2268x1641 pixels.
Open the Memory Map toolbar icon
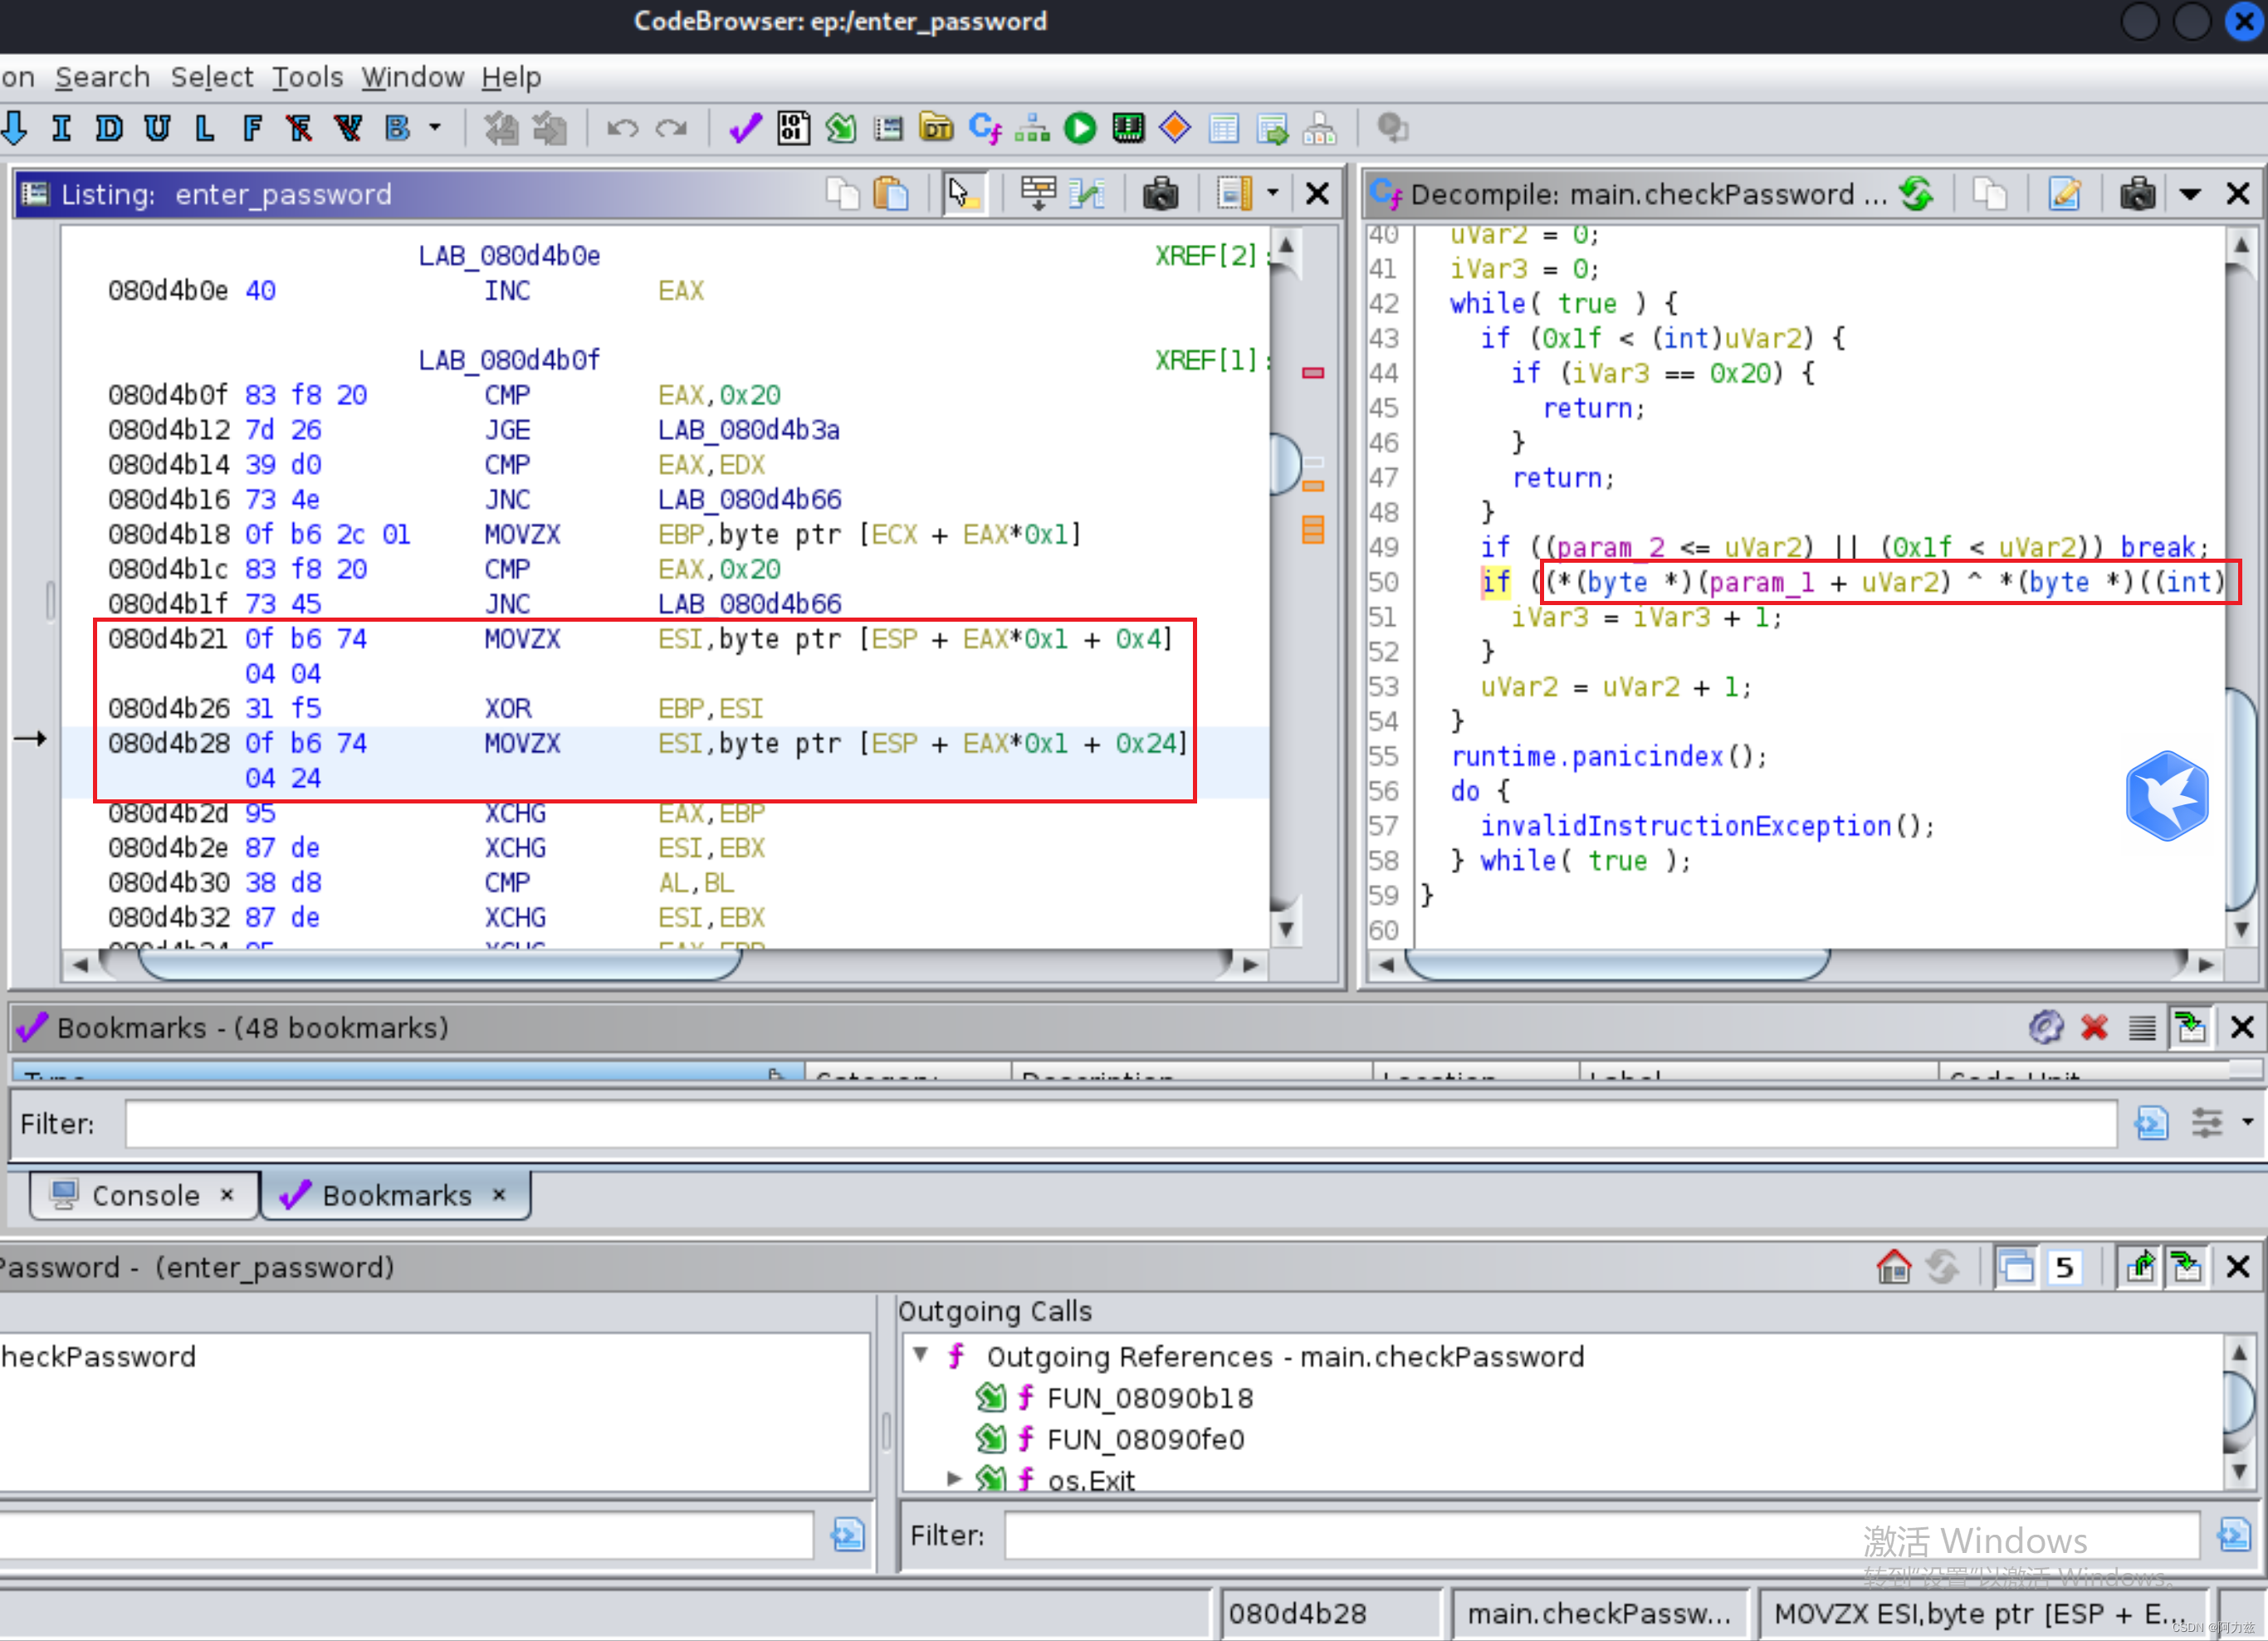point(1128,128)
